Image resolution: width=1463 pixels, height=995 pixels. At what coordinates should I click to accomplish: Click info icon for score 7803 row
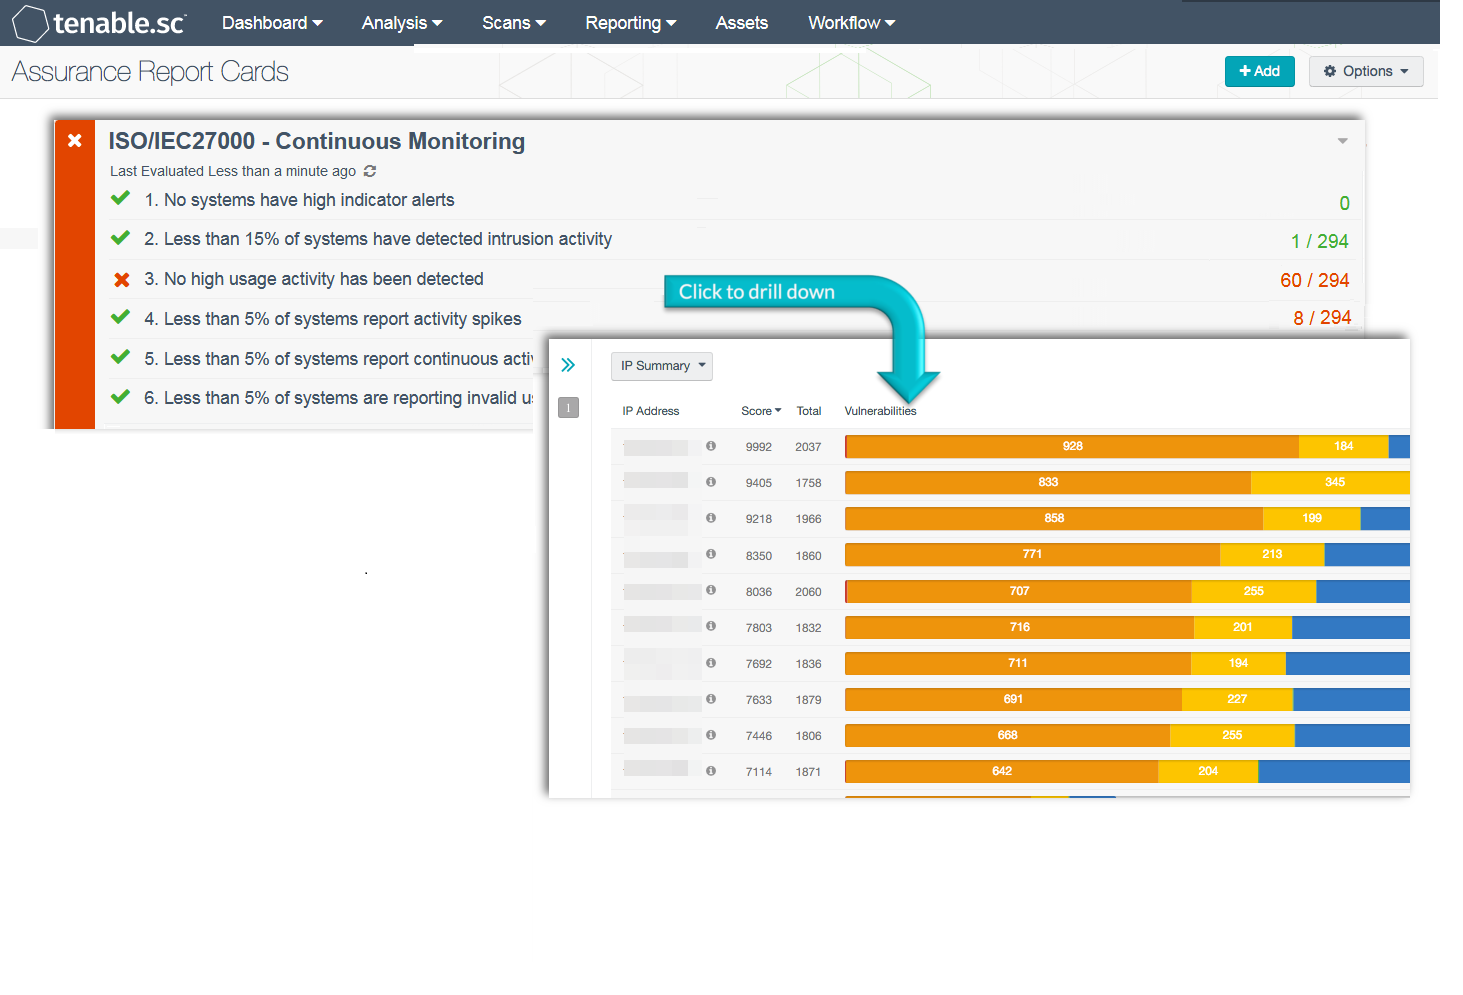click(711, 626)
